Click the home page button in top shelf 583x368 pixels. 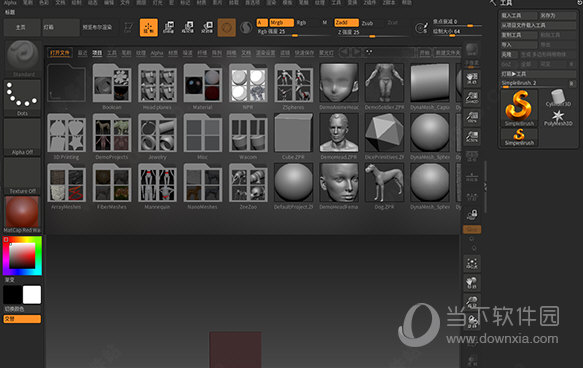tap(22, 28)
